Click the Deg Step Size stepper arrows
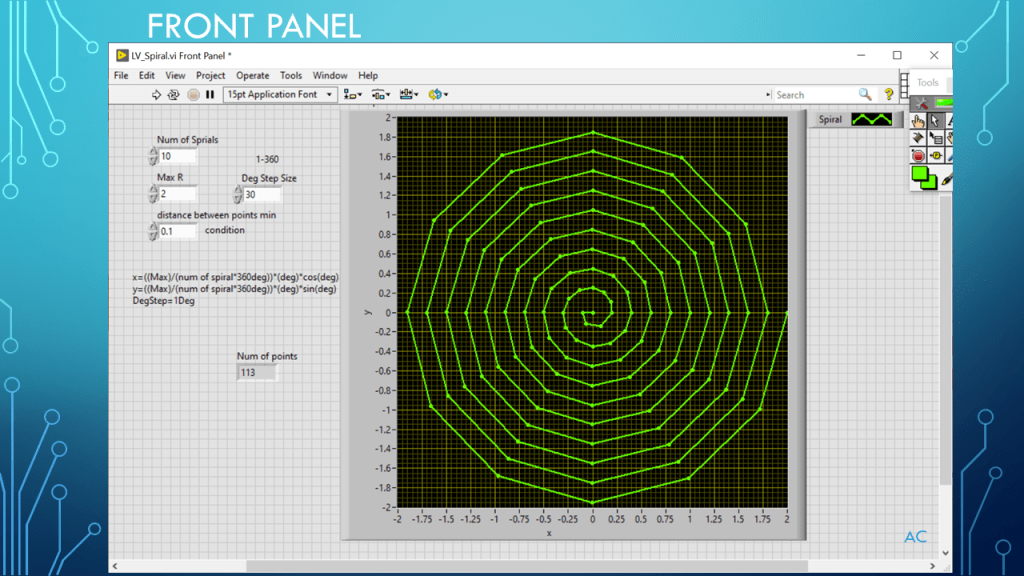The width and height of the screenshot is (1024, 576). 238,195
